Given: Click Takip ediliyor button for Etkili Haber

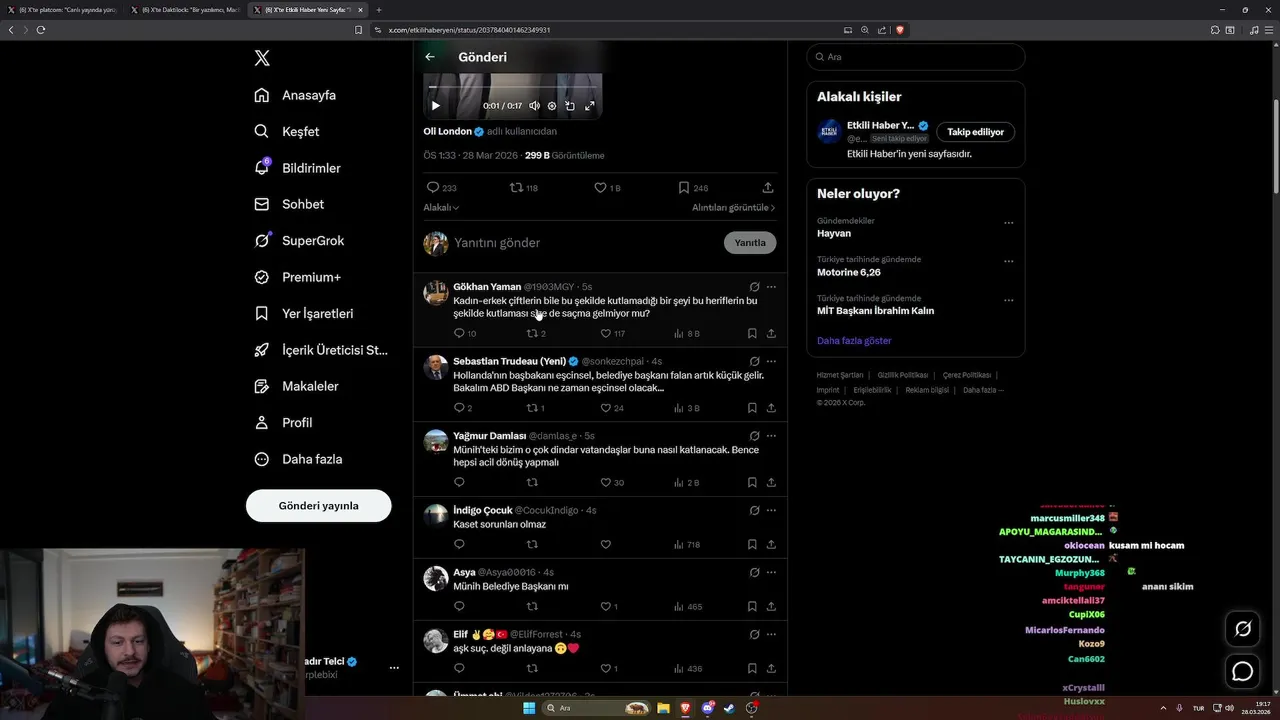Looking at the screenshot, I should click(x=975, y=132).
